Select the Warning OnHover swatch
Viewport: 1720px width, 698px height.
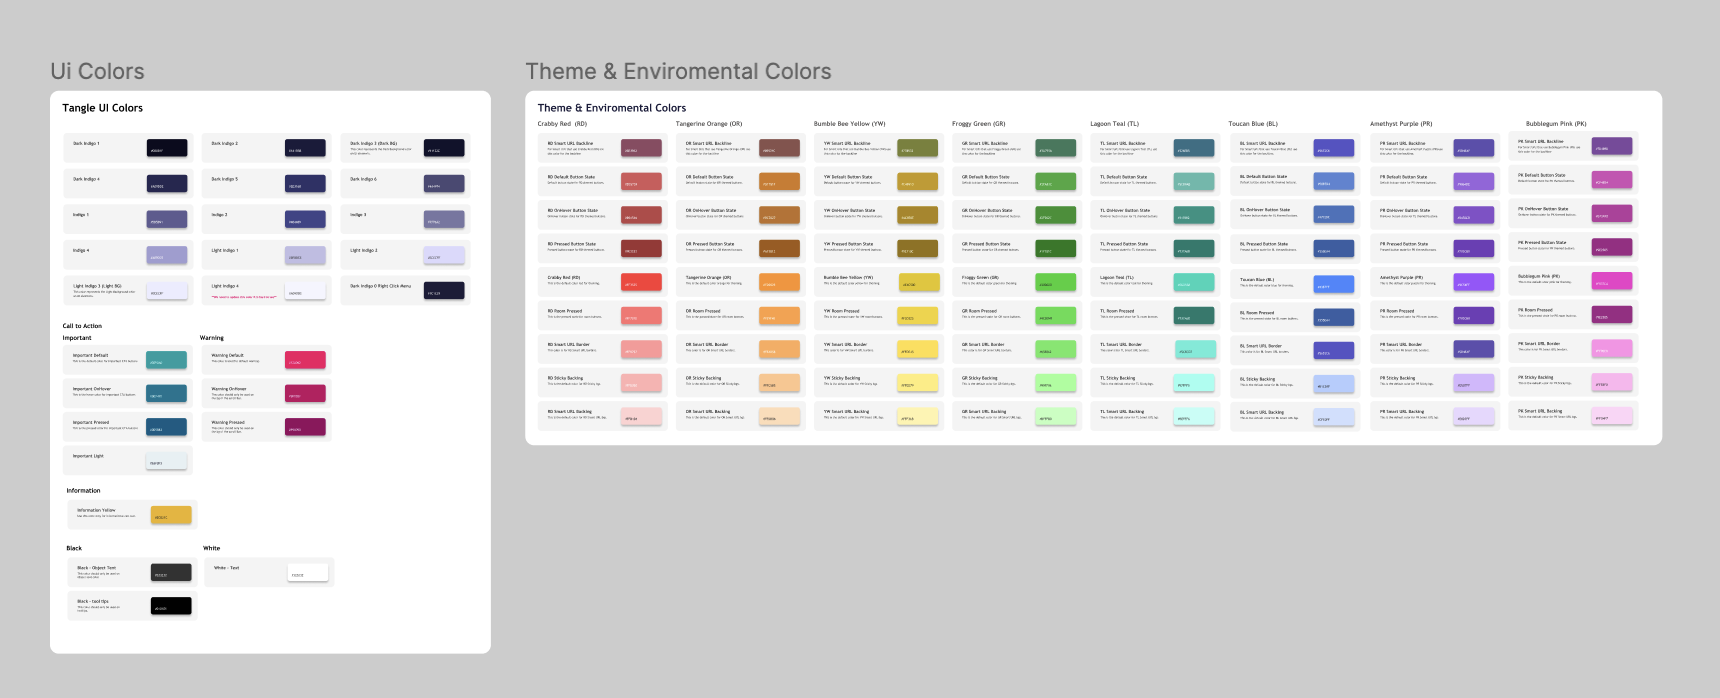[305, 393]
